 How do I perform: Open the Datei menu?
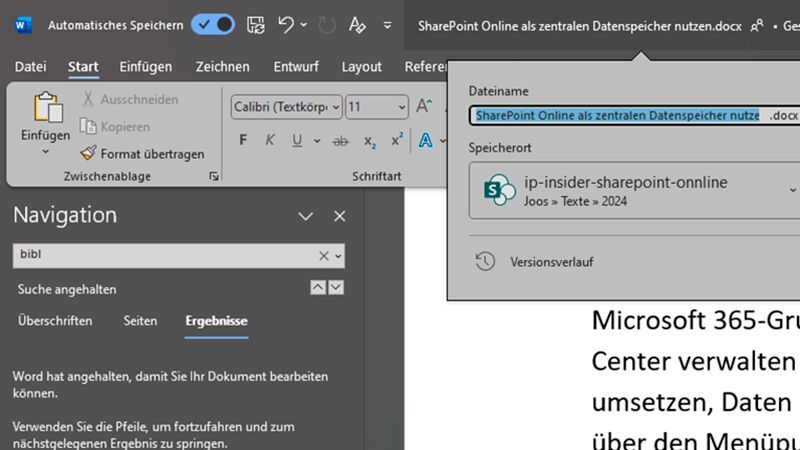[30, 67]
